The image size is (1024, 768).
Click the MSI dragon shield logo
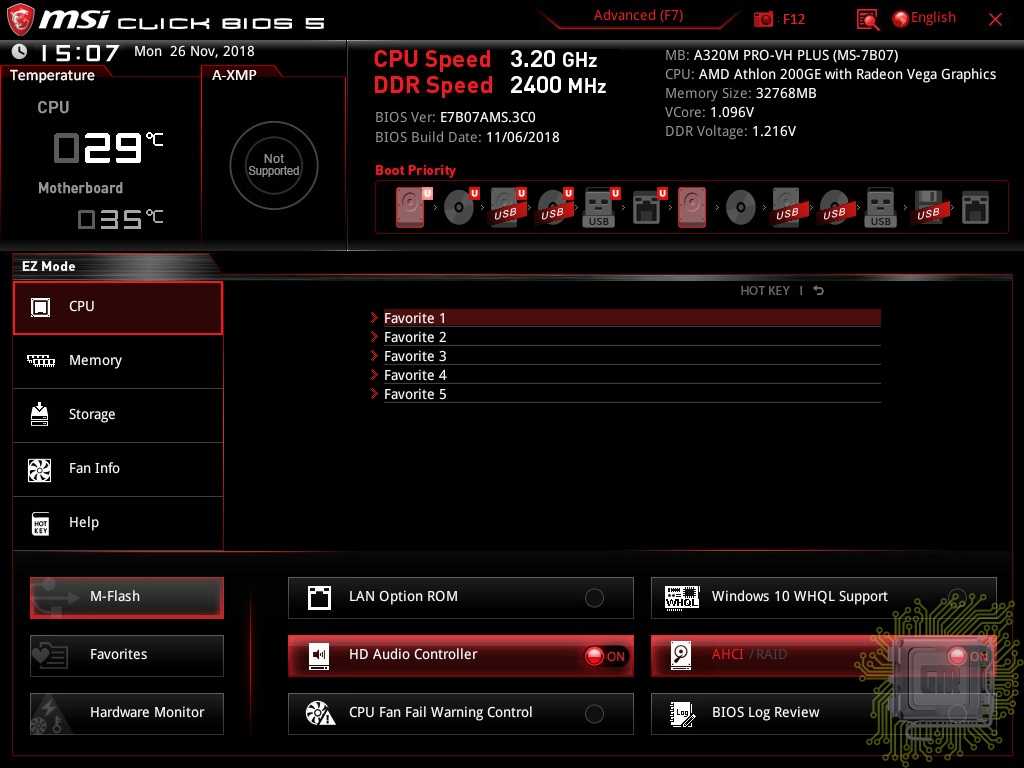coord(20,20)
